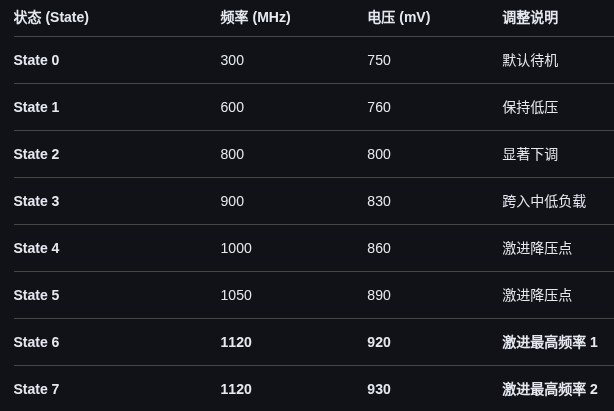The width and height of the screenshot is (614, 411).
Task: Select the State 3 row label
Action: 36,201
